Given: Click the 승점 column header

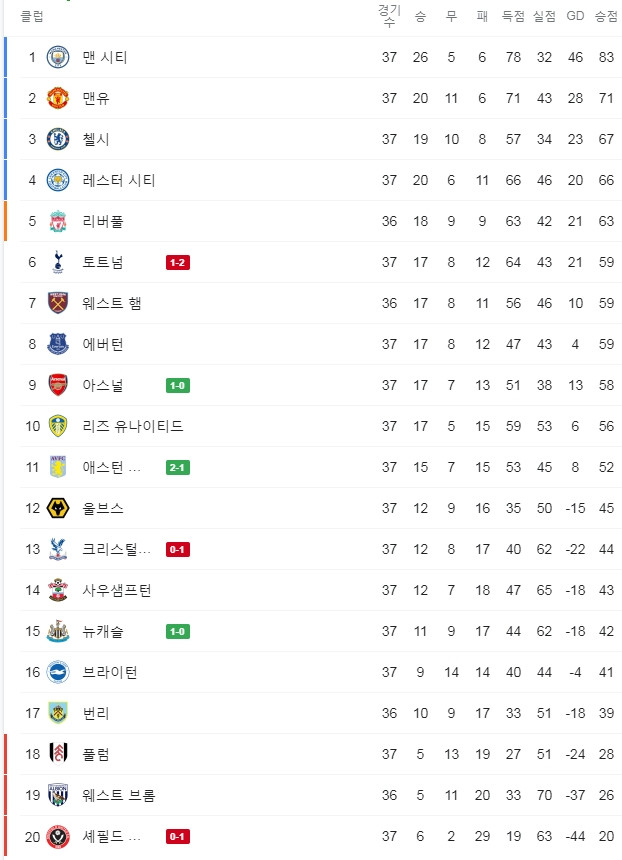Looking at the screenshot, I should 606,16.
